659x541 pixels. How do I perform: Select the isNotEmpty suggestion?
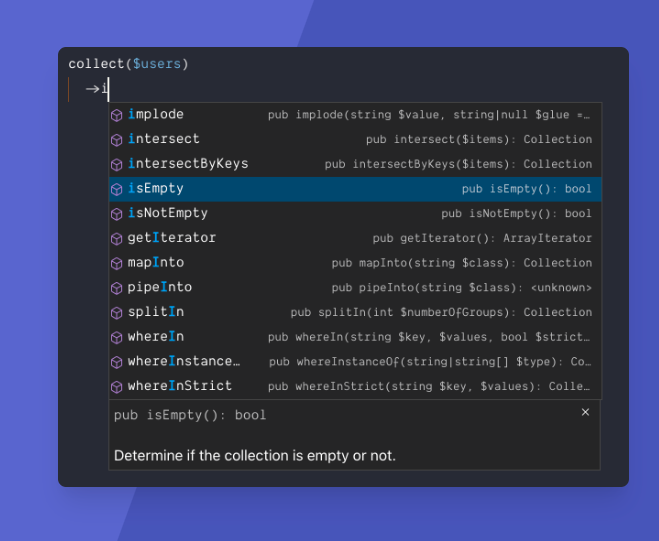[355, 214]
